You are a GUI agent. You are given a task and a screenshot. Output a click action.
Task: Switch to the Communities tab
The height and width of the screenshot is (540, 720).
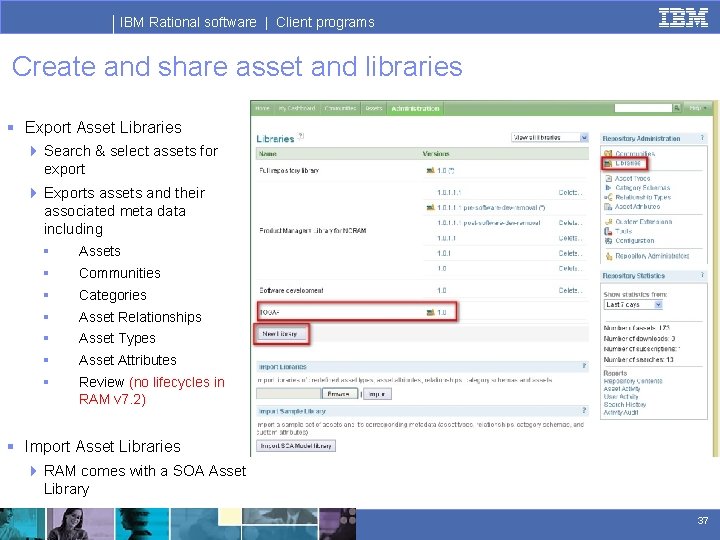click(x=340, y=108)
